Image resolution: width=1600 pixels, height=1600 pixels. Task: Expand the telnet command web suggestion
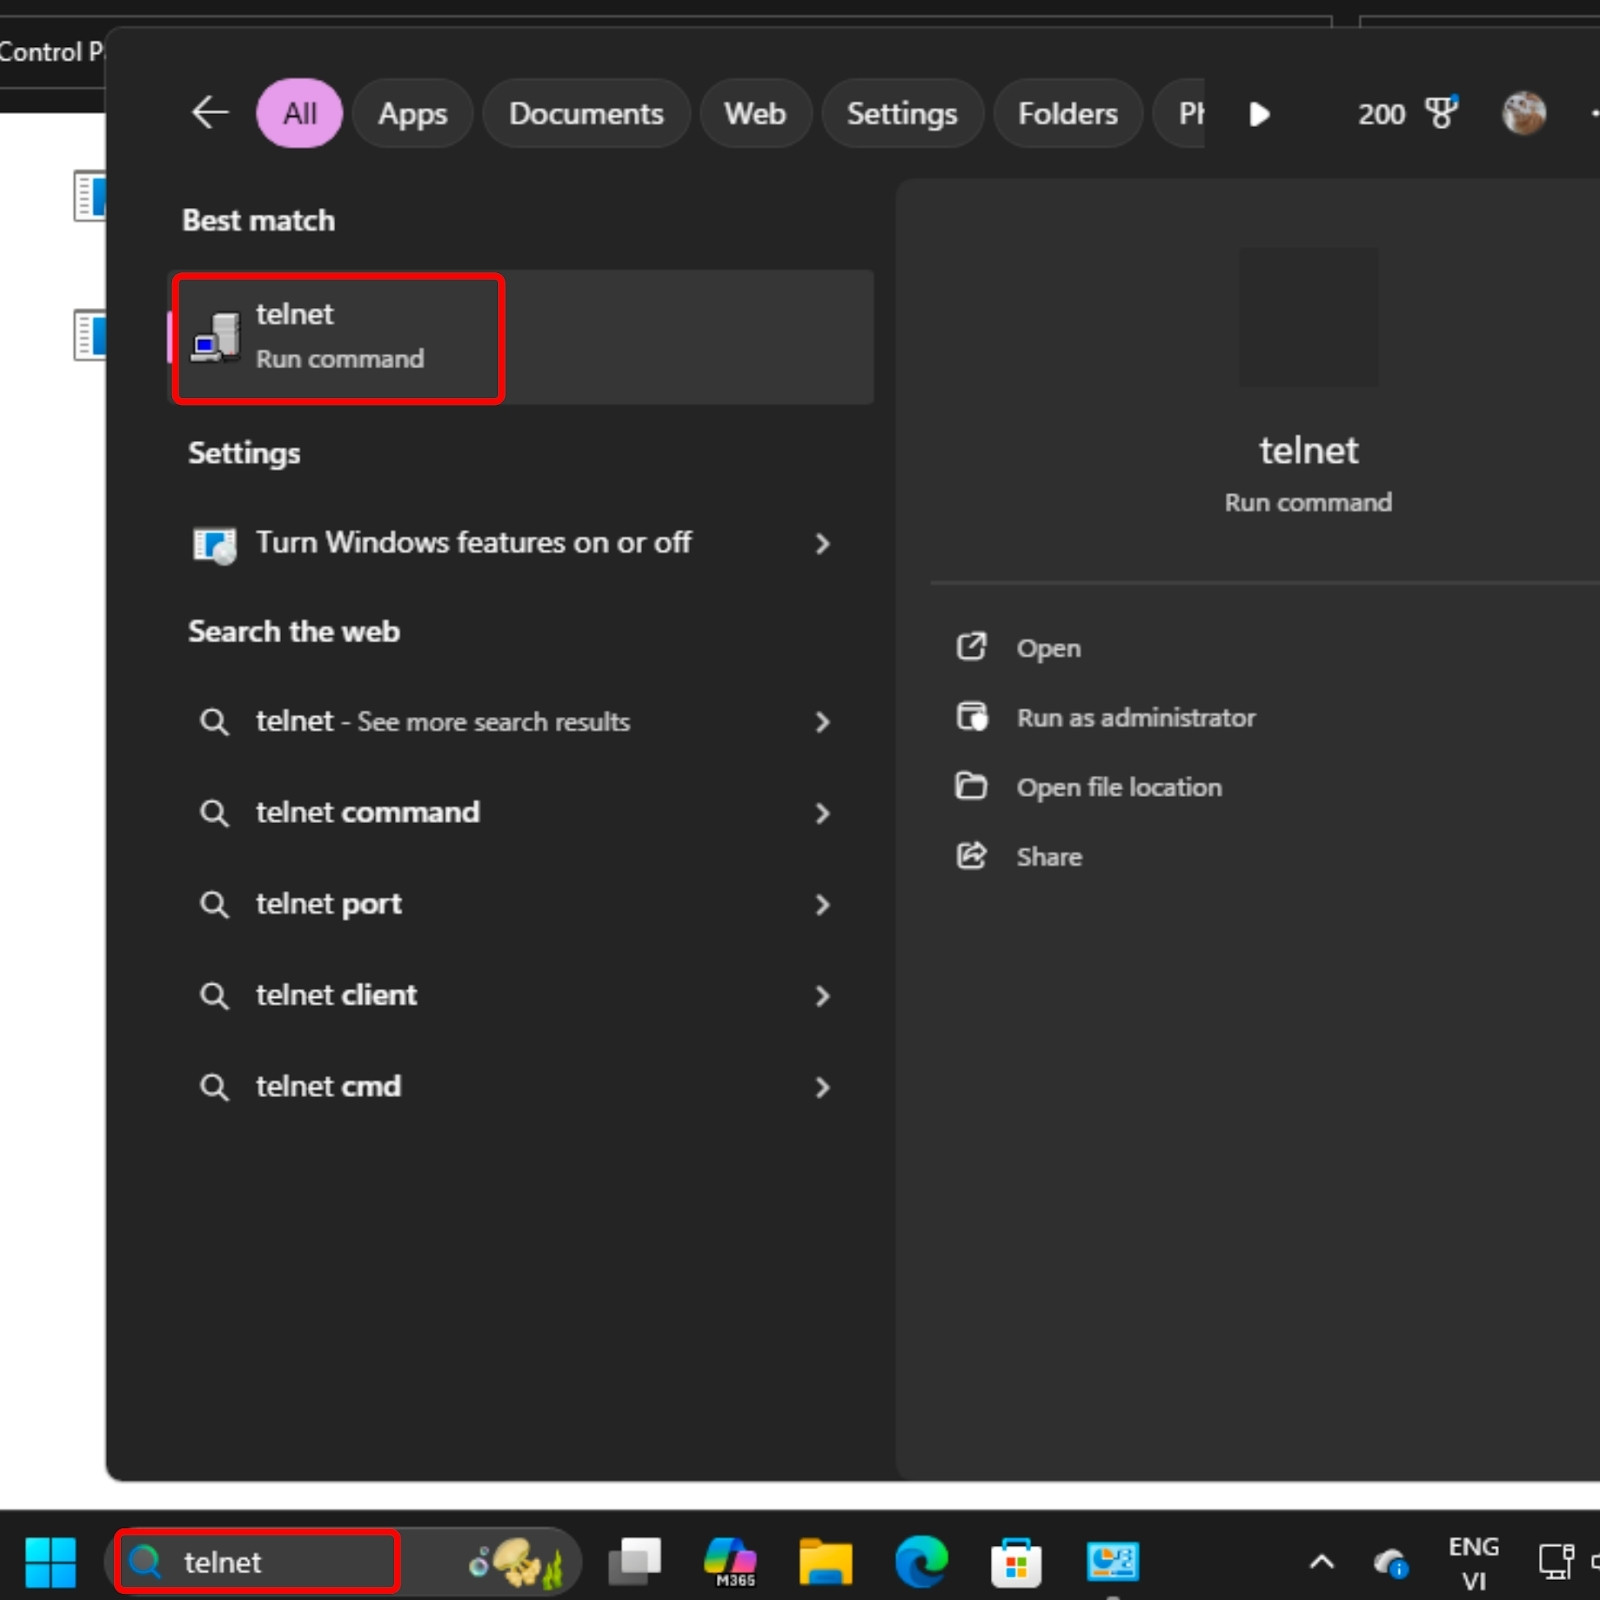pos(822,813)
